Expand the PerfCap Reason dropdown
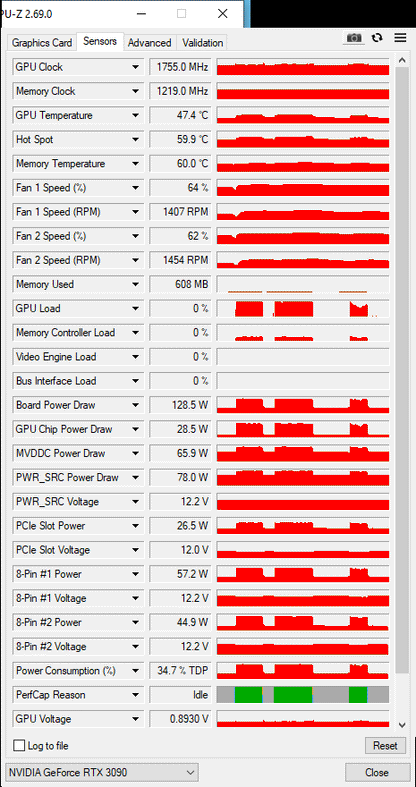This screenshot has width=416, height=787. [x=135, y=695]
